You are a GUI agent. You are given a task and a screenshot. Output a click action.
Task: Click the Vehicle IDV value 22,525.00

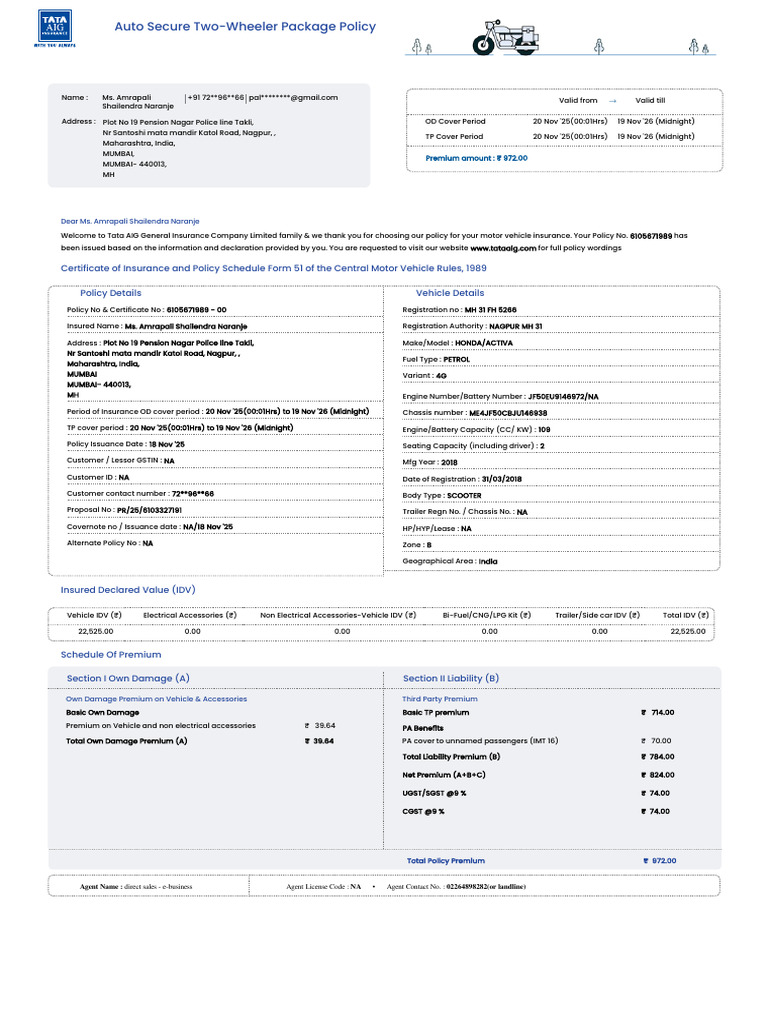[x=95, y=632]
